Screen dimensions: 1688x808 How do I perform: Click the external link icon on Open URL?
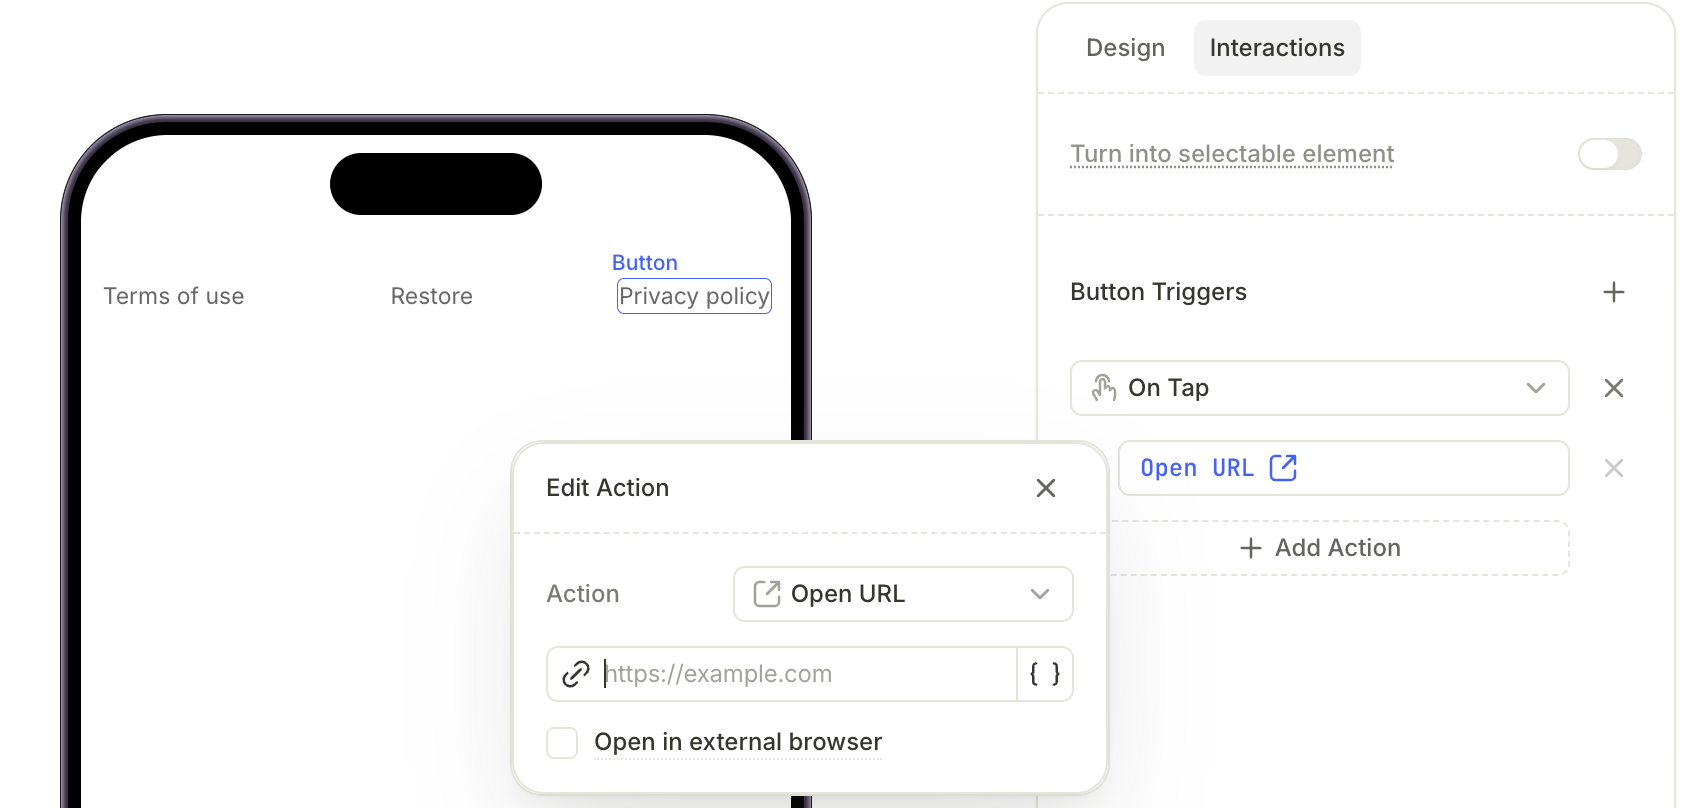[x=1283, y=468]
